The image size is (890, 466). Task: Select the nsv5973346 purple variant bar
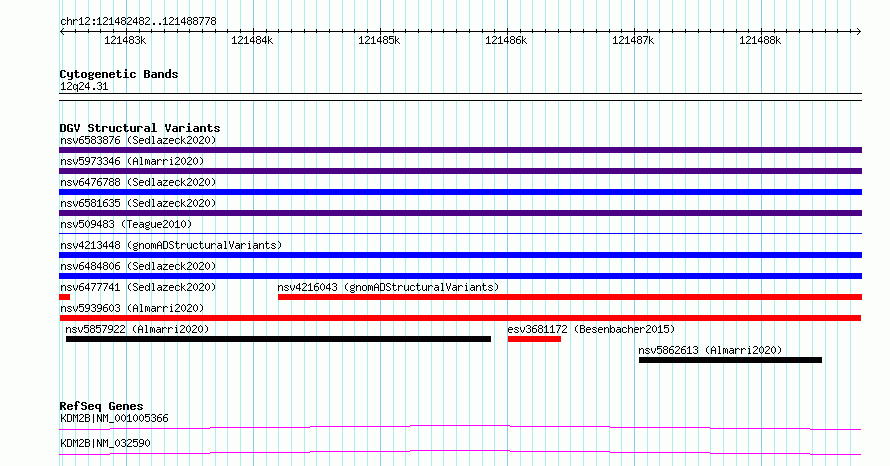(460, 171)
